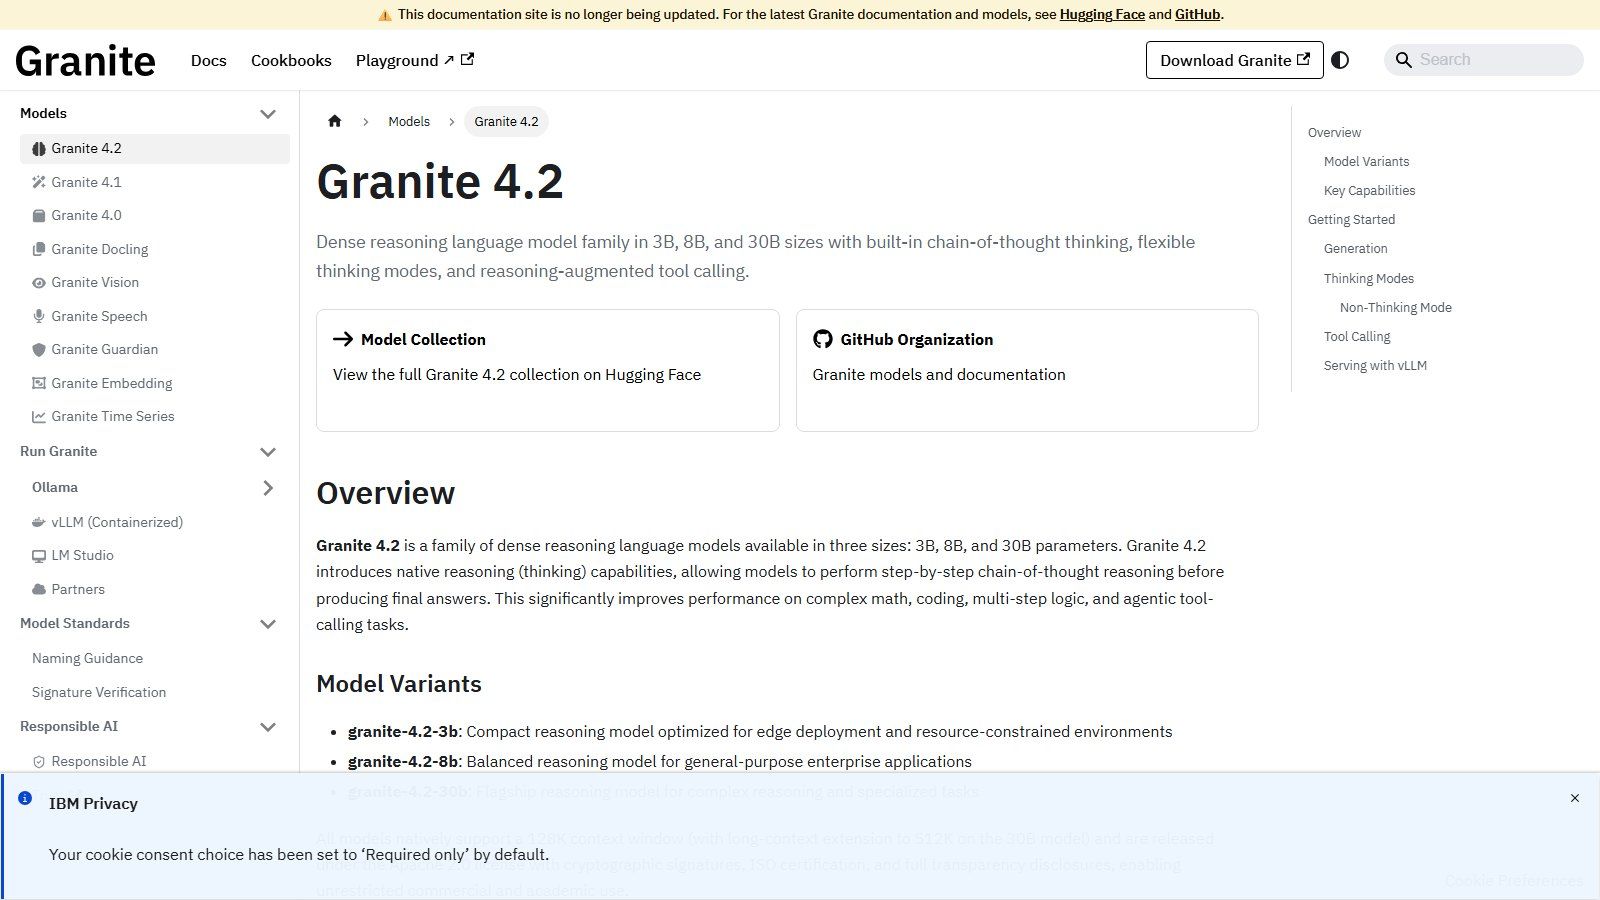Open the GitHub Organization card

coord(1027,370)
